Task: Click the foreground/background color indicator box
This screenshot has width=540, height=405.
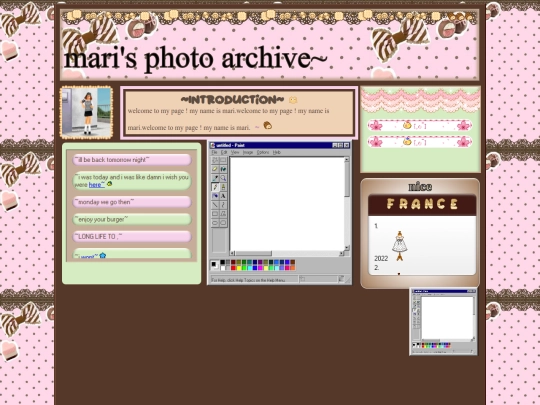Action: point(215,265)
